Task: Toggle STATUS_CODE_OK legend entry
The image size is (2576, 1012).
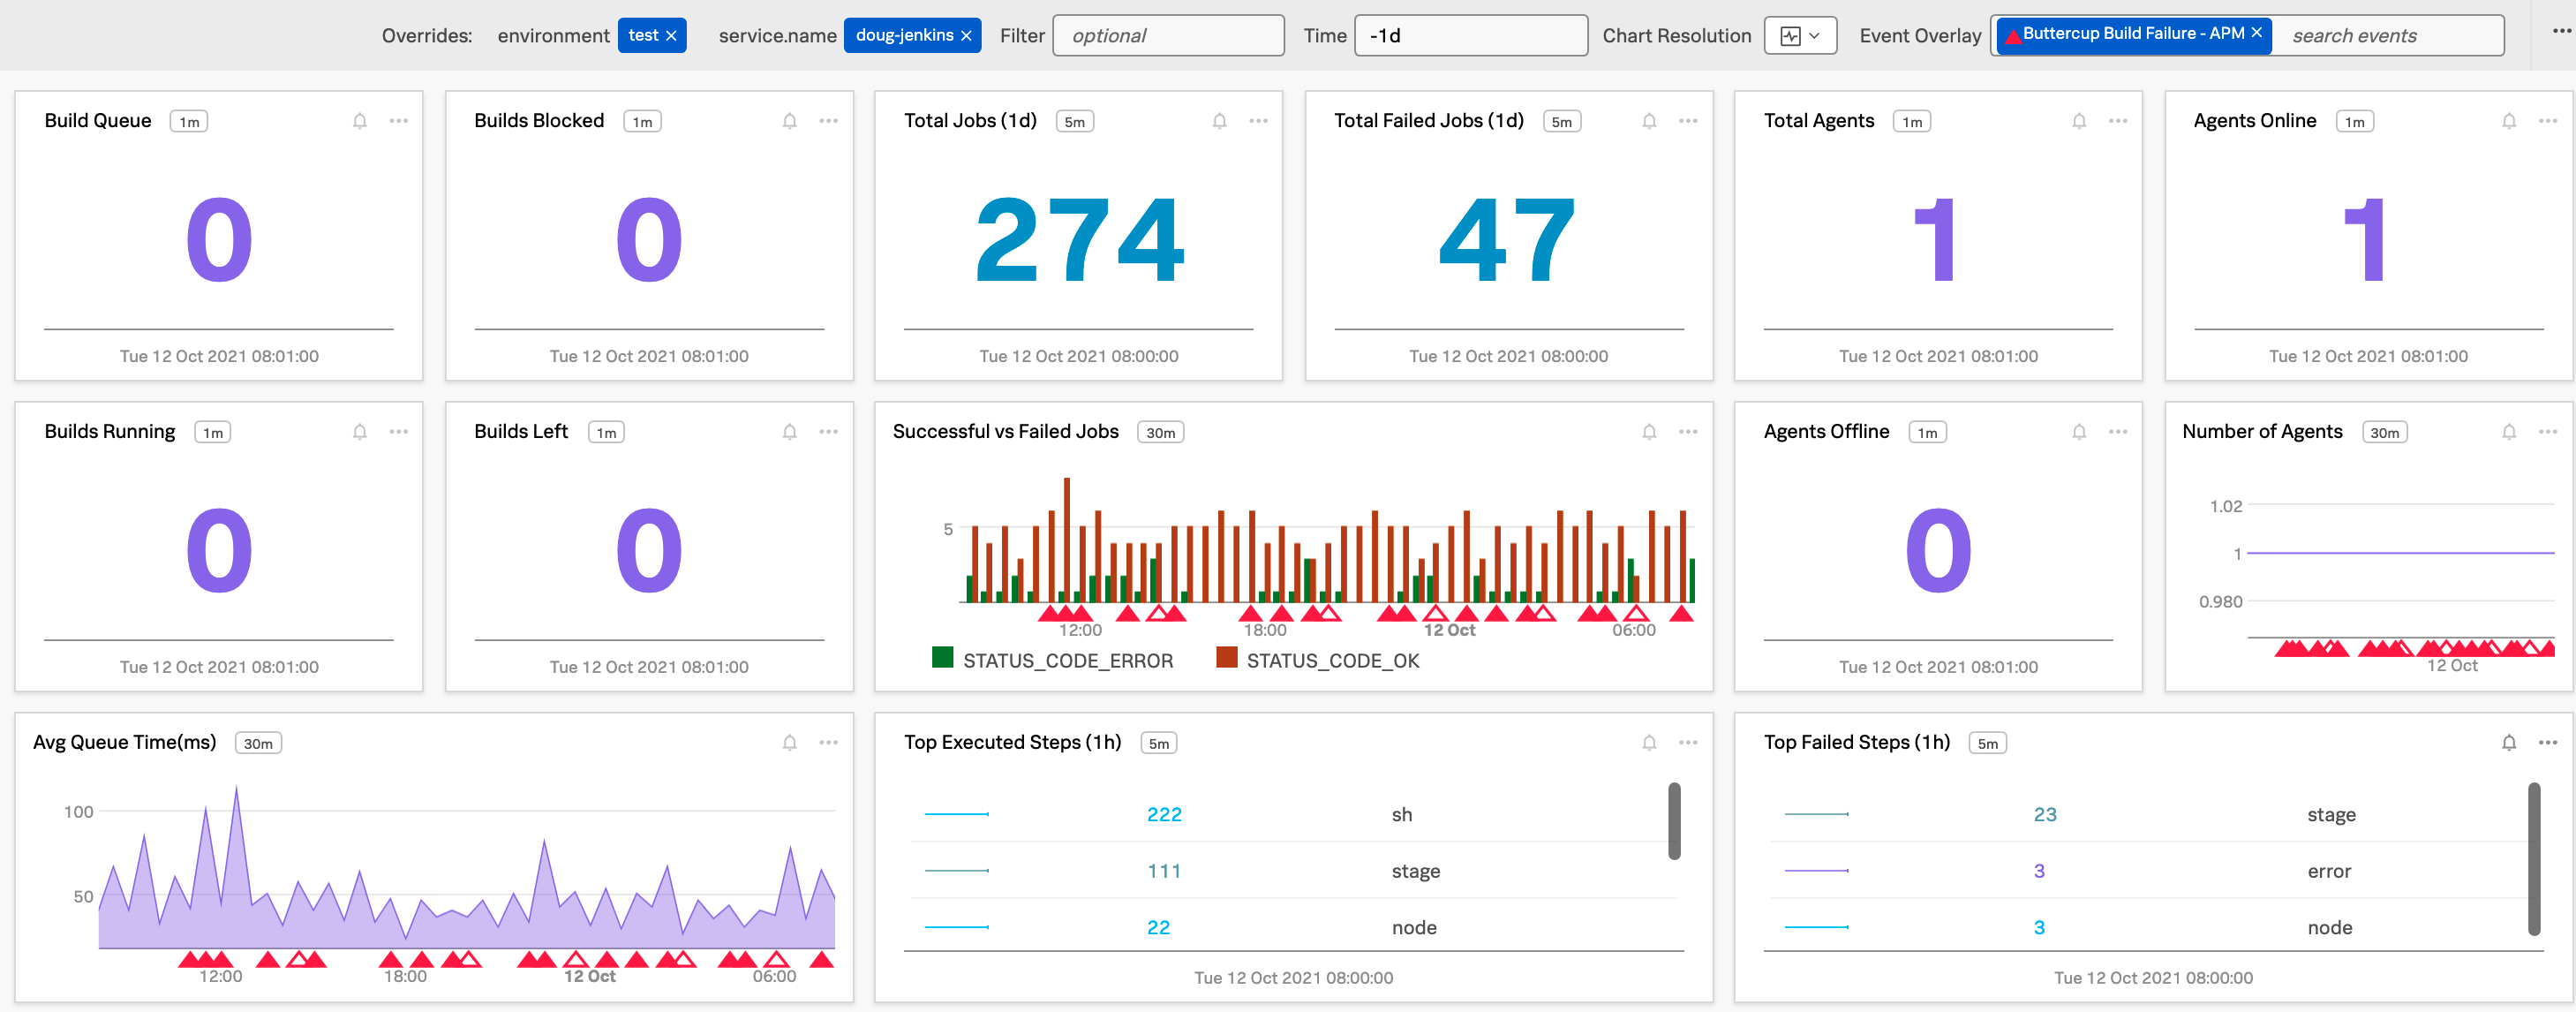Action: (x=1331, y=661)
